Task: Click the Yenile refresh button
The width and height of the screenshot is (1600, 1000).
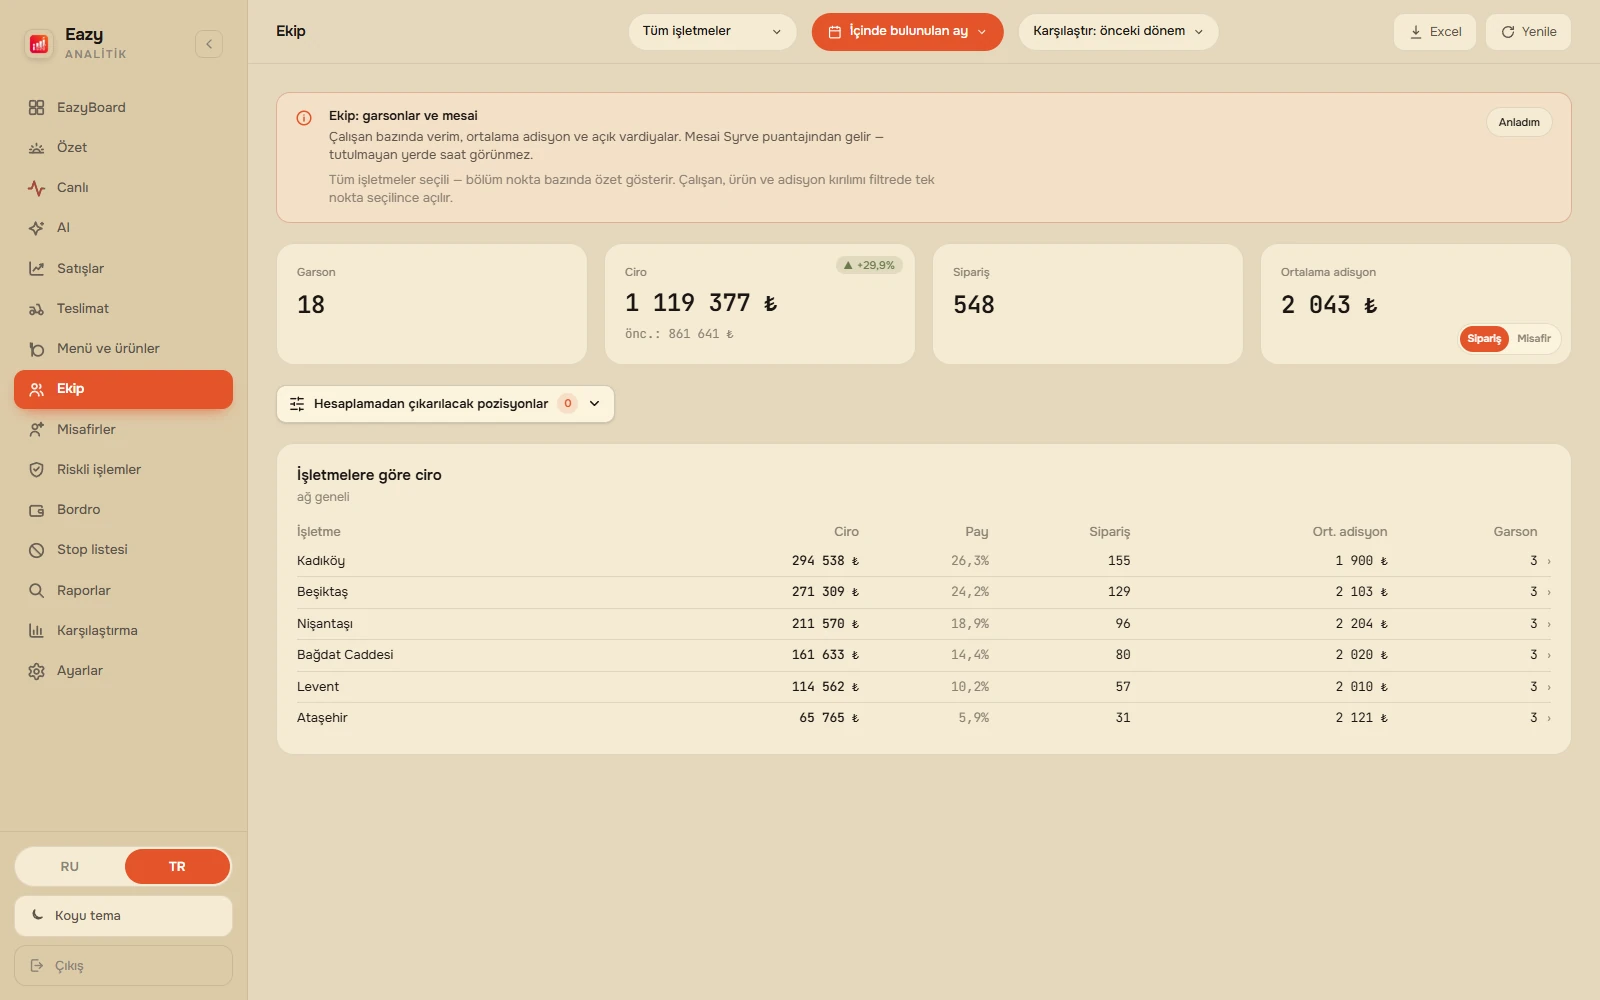Action: [x=1528, y=32]
